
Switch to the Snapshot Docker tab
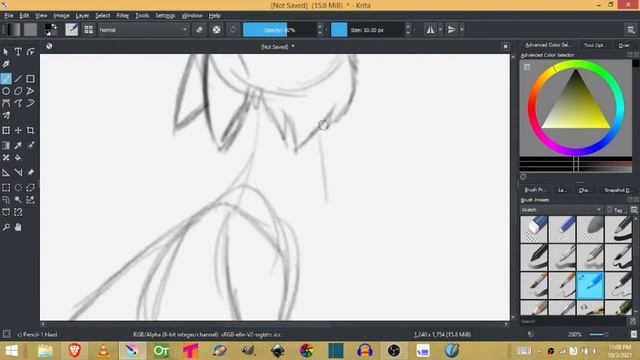pos(617,190)
